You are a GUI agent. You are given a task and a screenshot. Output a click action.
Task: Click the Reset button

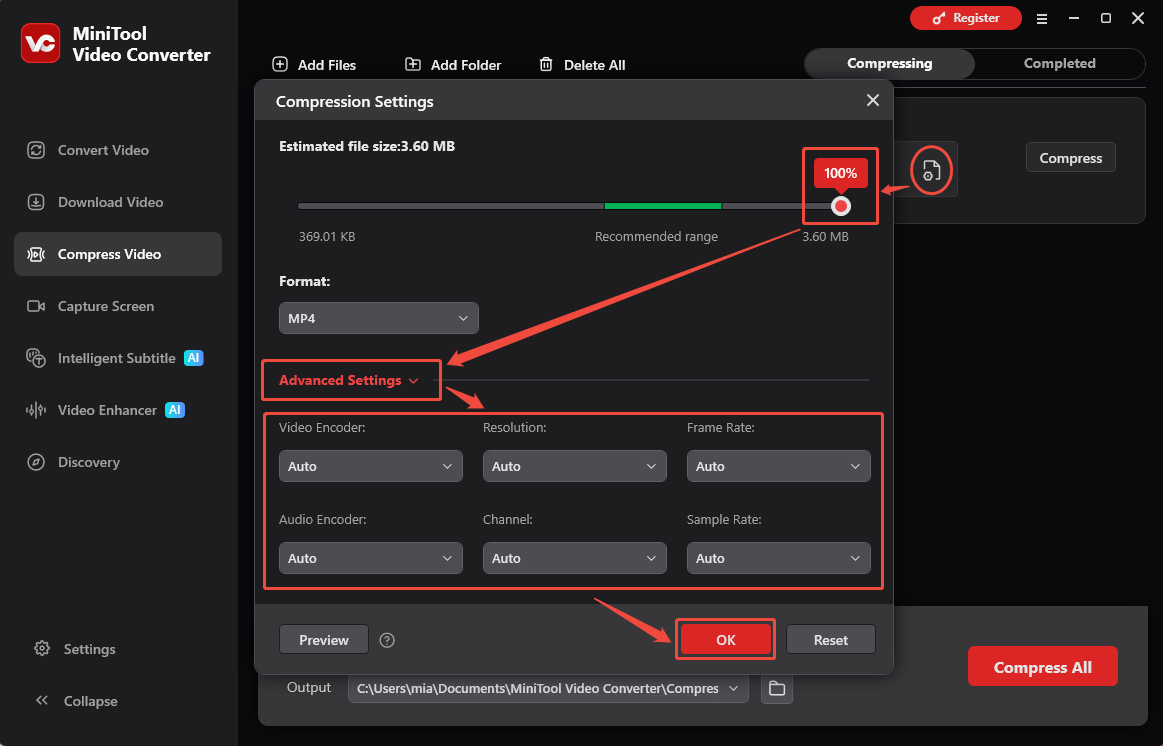(x=831, y=639)
